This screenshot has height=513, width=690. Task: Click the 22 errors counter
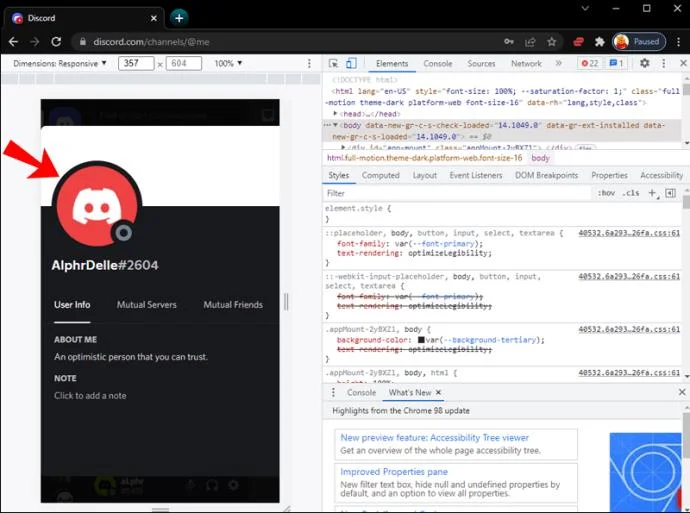click(x=590, y=63)
